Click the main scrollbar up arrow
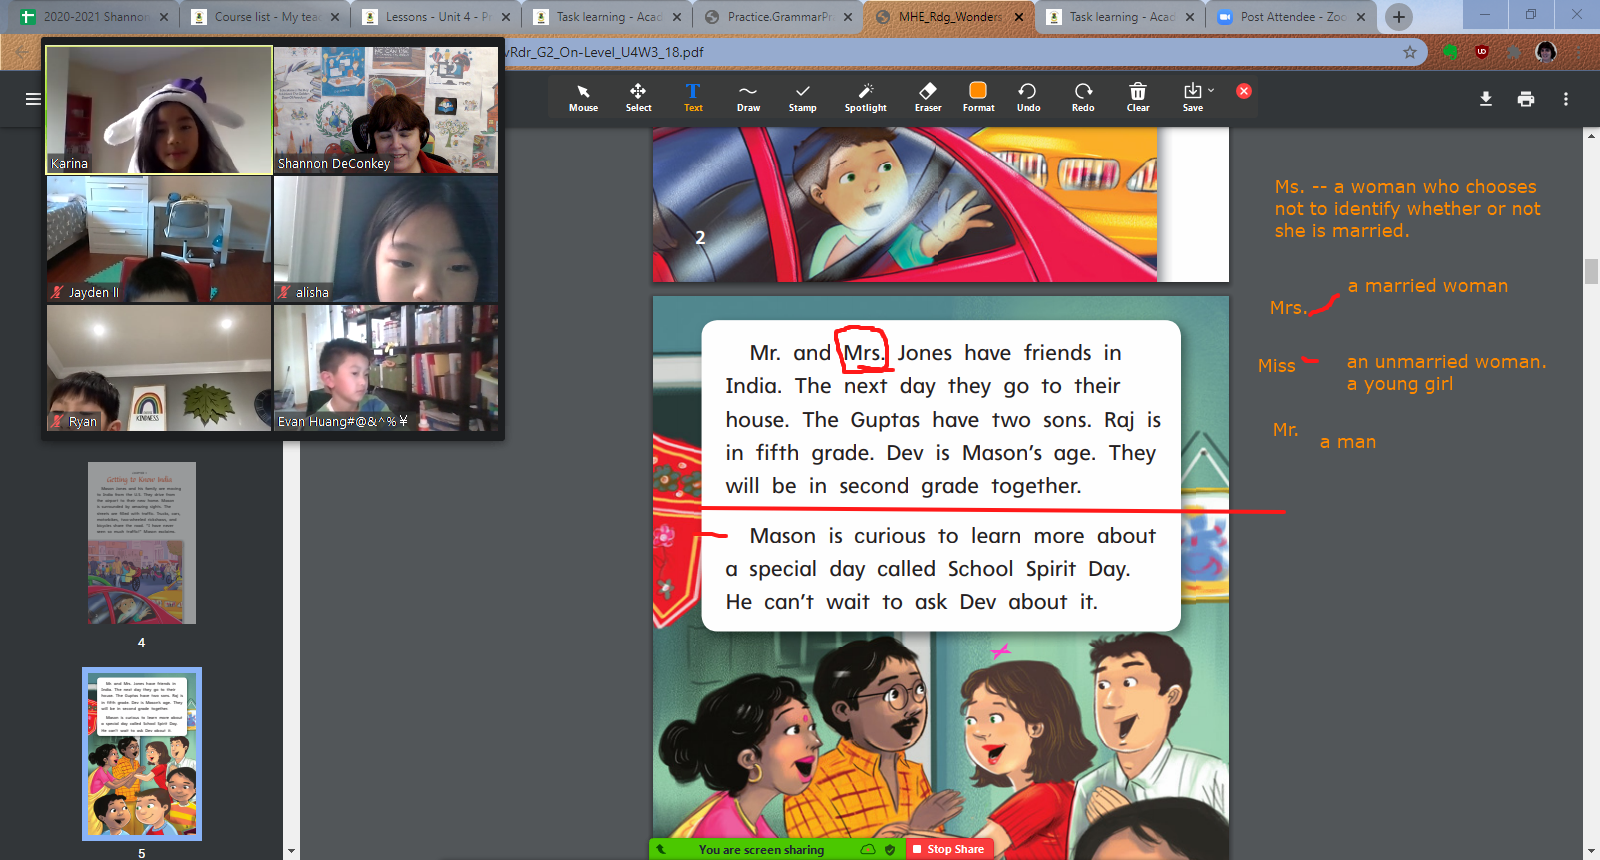This screenshot has height=860, width=1600. click(x=1591, y=135)
